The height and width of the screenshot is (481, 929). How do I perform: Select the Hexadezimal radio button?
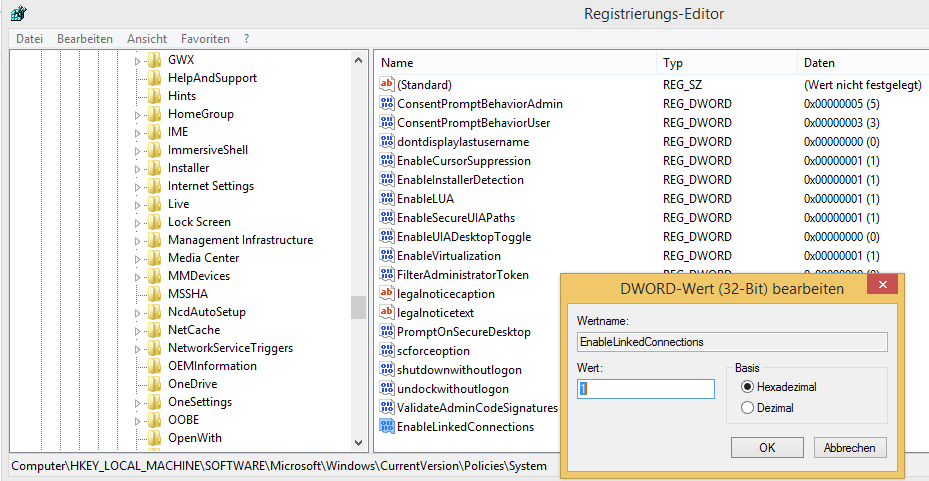(748, 387)
